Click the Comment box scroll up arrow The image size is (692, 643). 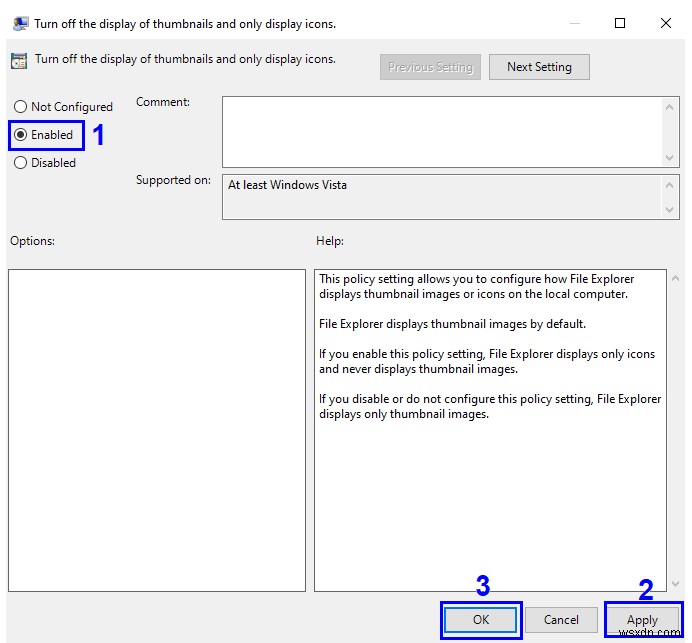pyautogui.click(x=669, y=107)
